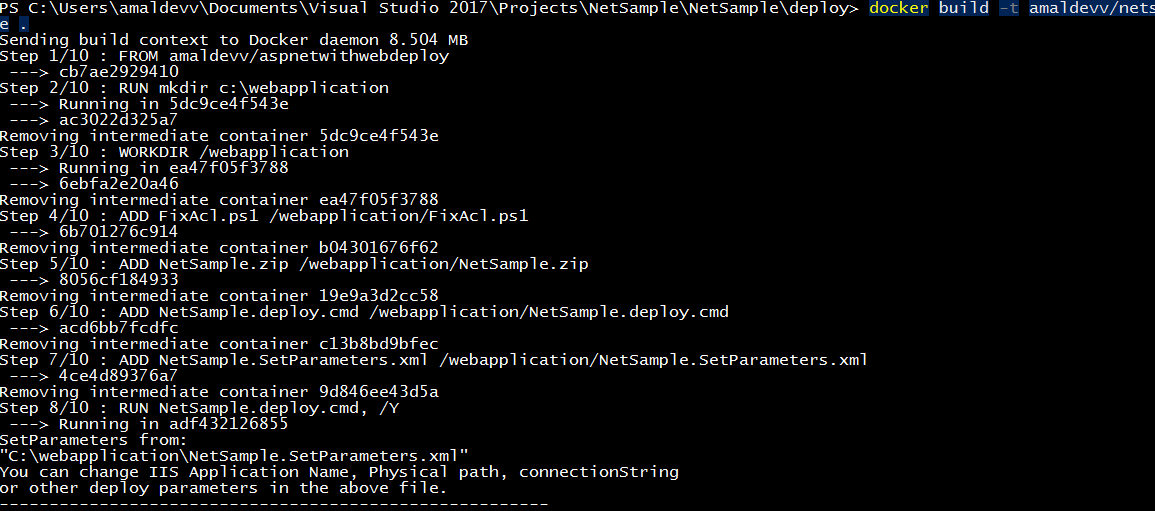Click the Step 4/10 ADD FixAcl.ps1 line
The width and height of the screenshot is (1155, 511).
(264, 216)
